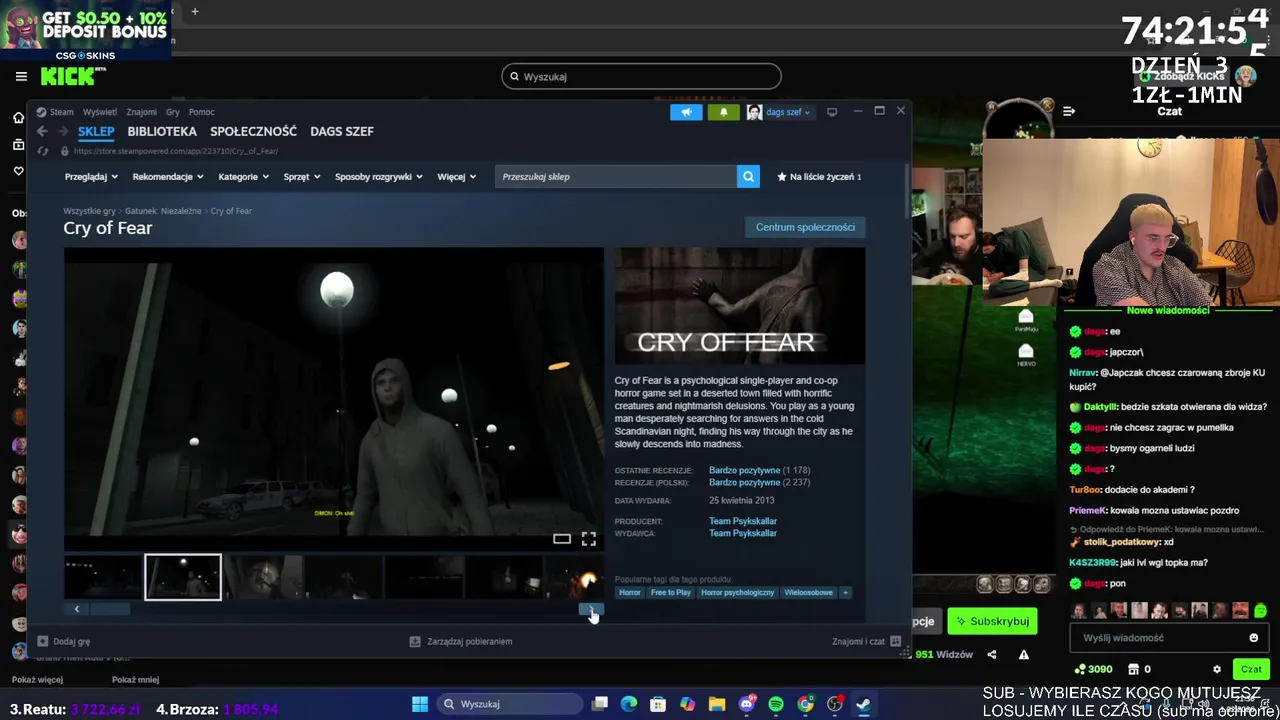Screen dimensions: 1280x720
Task: Open Microsoft Edge from taskbar
Action: click(628, 704)
